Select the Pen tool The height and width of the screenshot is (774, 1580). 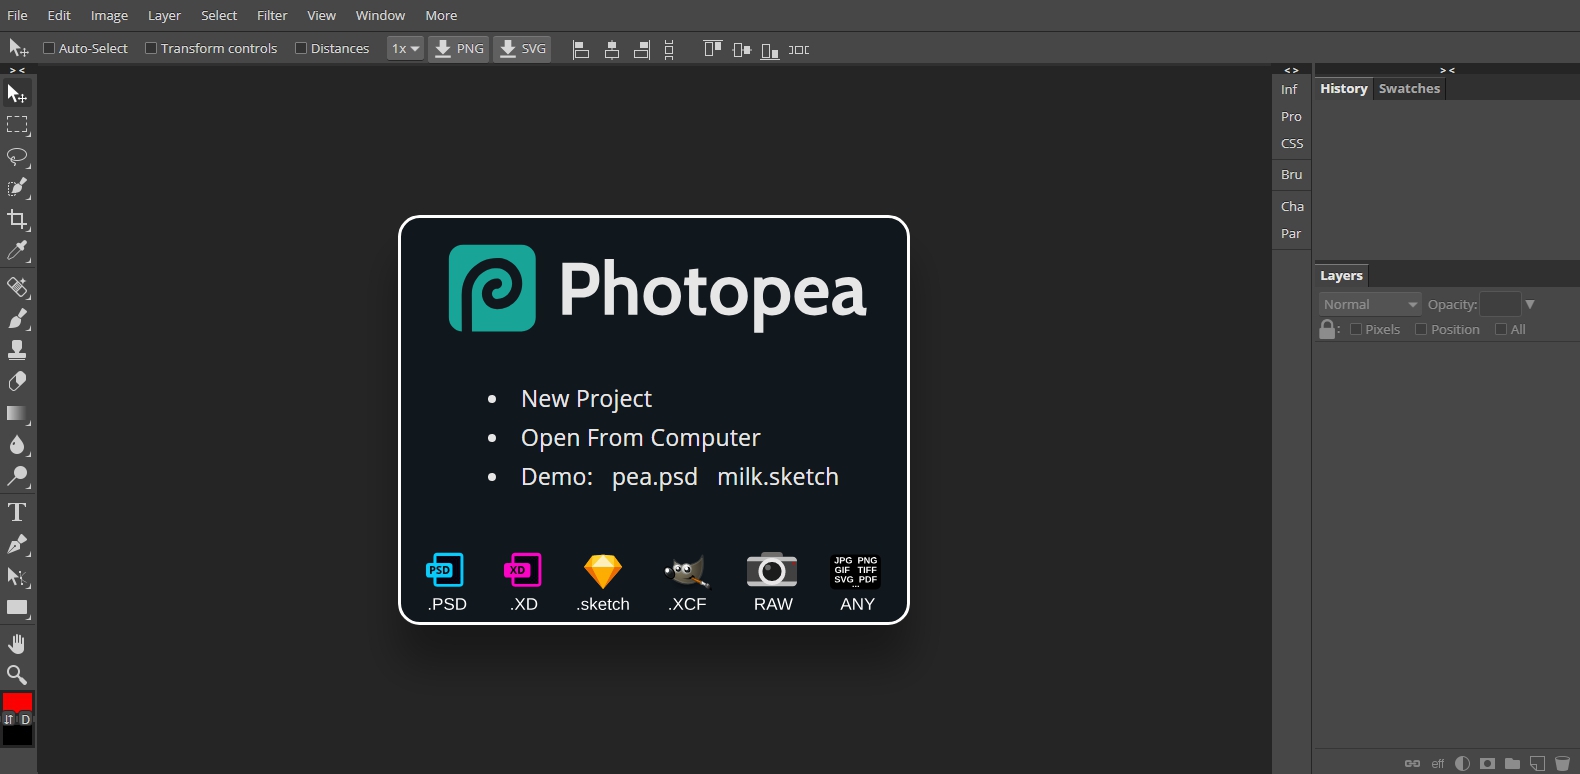point(17,545)
